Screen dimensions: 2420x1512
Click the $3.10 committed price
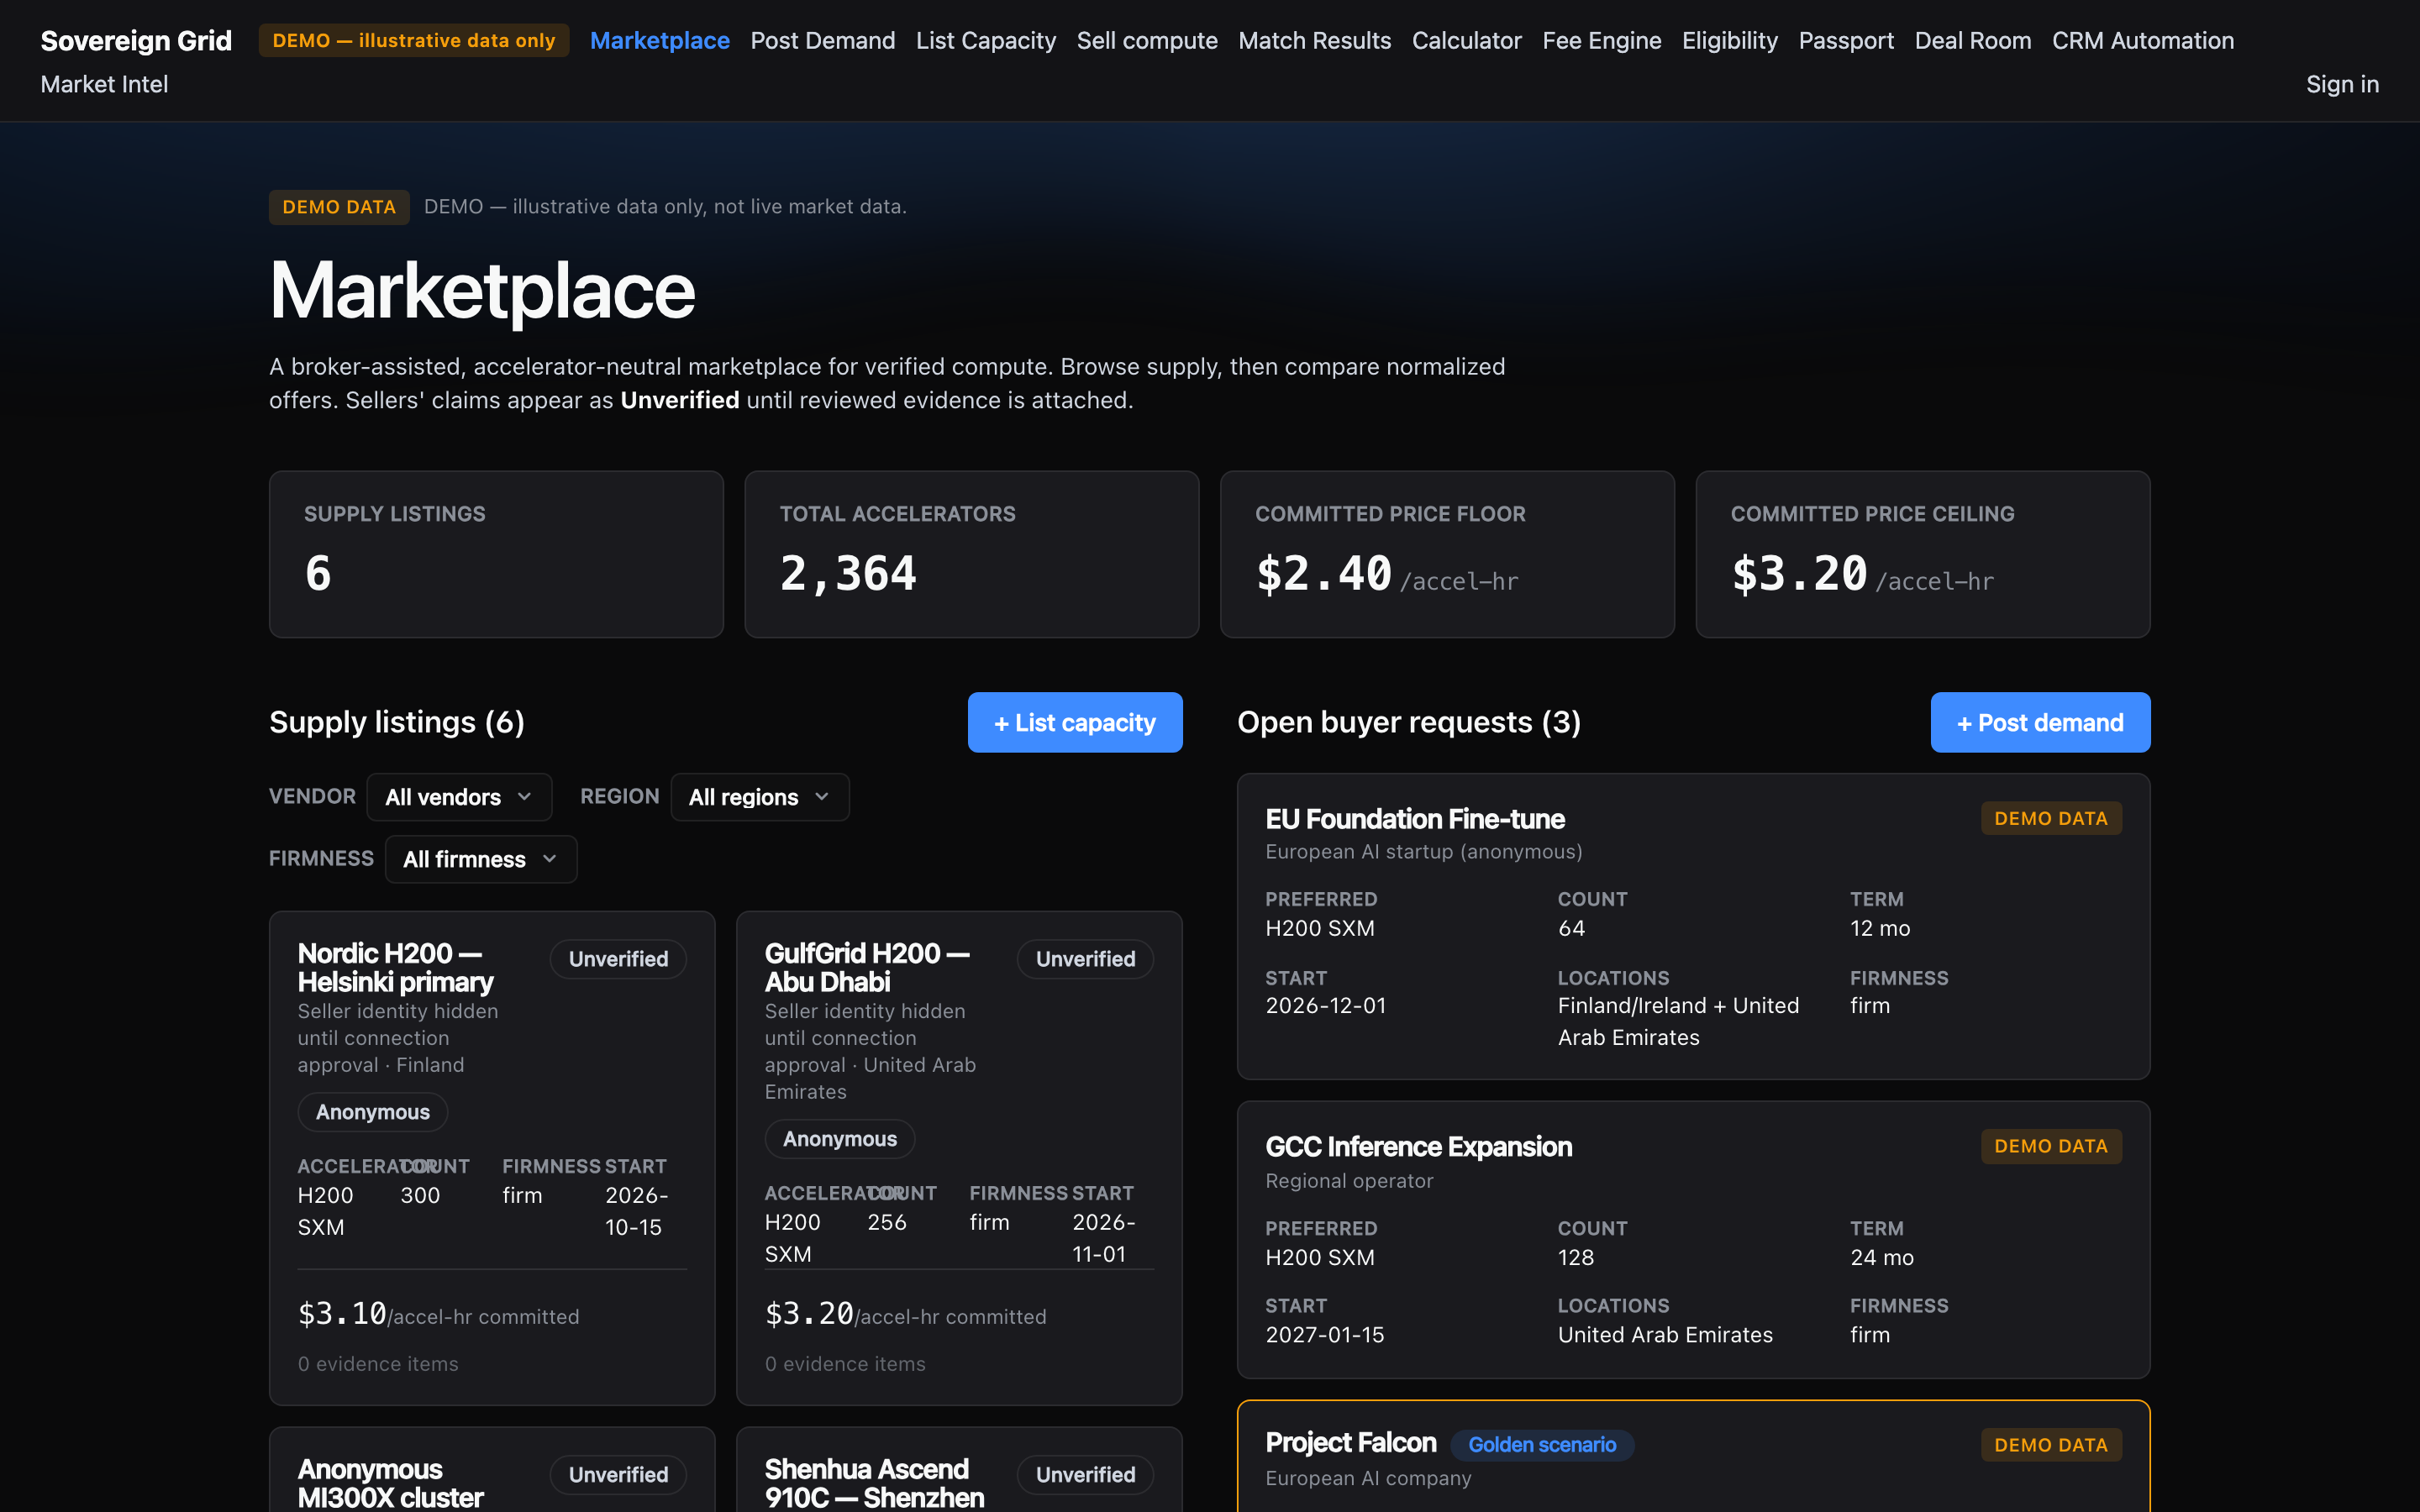click(x=342, y=1314)
